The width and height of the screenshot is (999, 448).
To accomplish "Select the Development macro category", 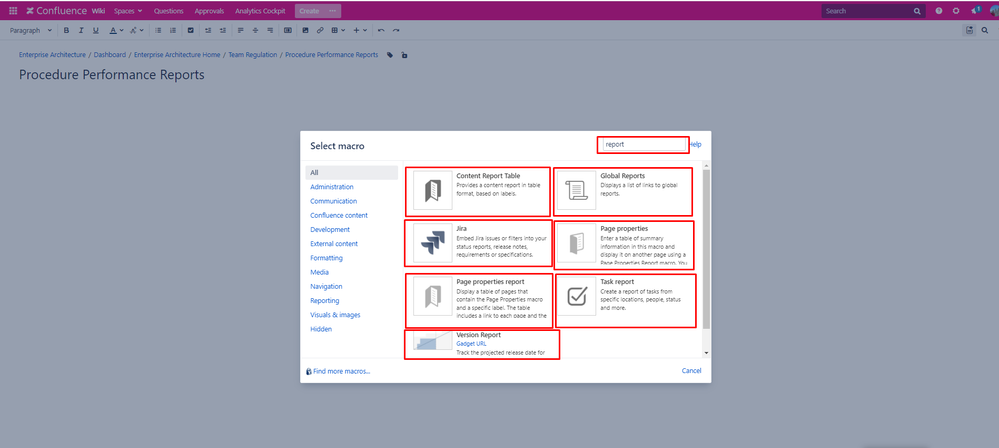I will [x=329, y=229].
